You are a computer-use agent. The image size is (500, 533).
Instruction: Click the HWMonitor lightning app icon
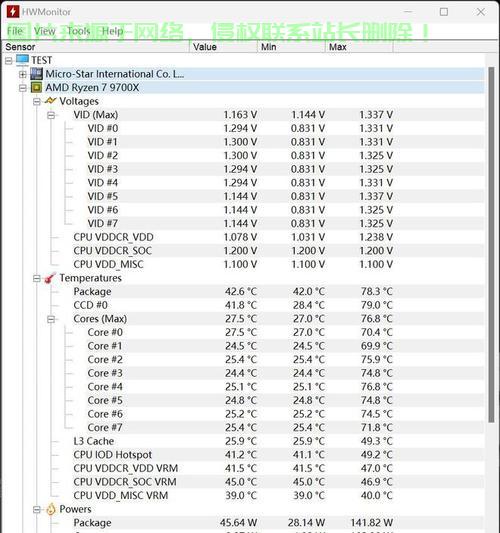click(13, 12)
